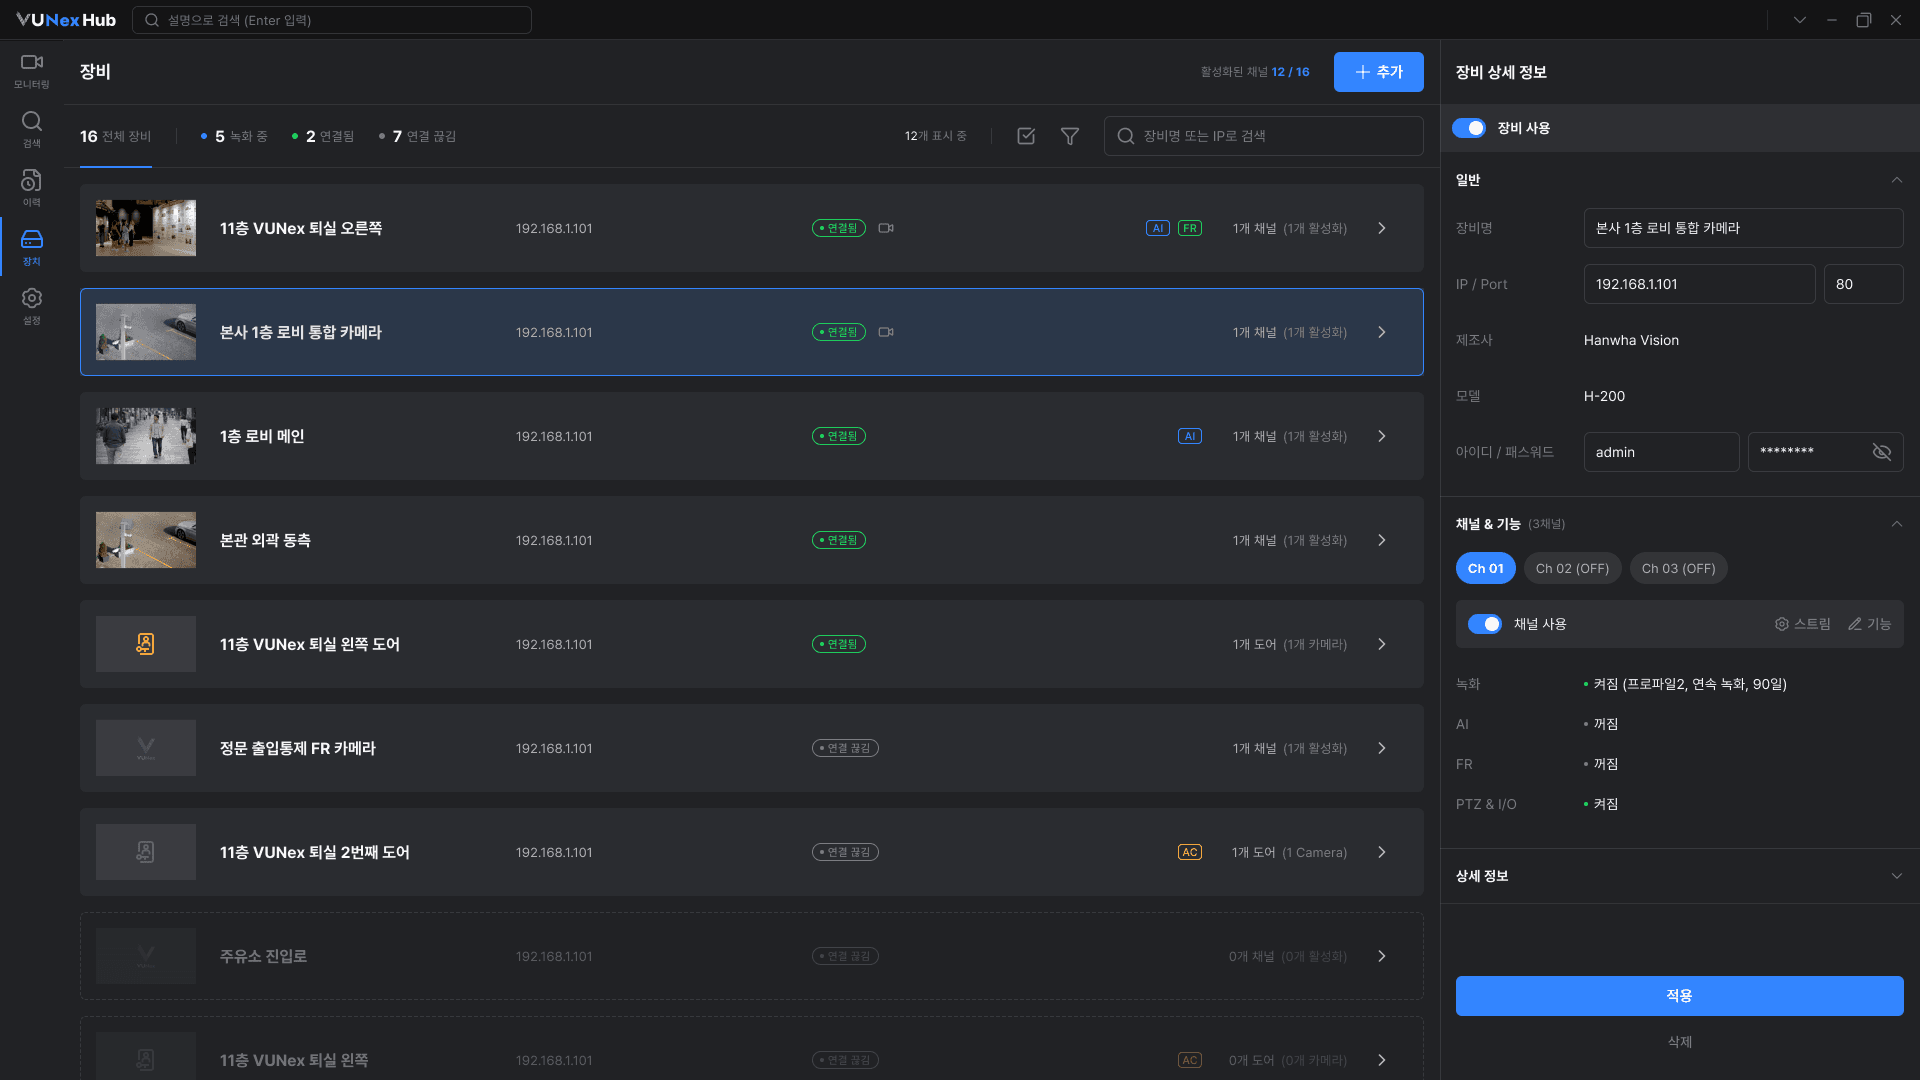Expand the 11층 VUNex 퇴실 오른쪽 row arrow
This screenshot has width=1920, height=1080.
coord(1382,228)
